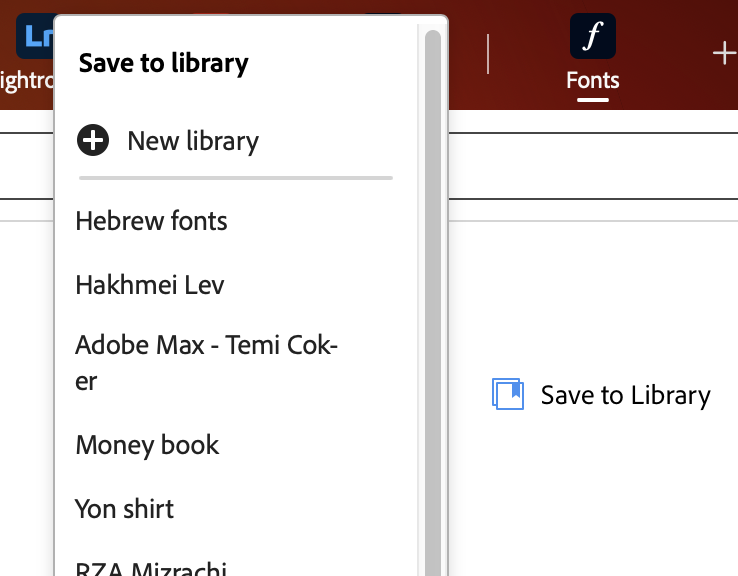Click the New library plus icon
Viewport: 738px width, 576px height.
pos(93,140)
